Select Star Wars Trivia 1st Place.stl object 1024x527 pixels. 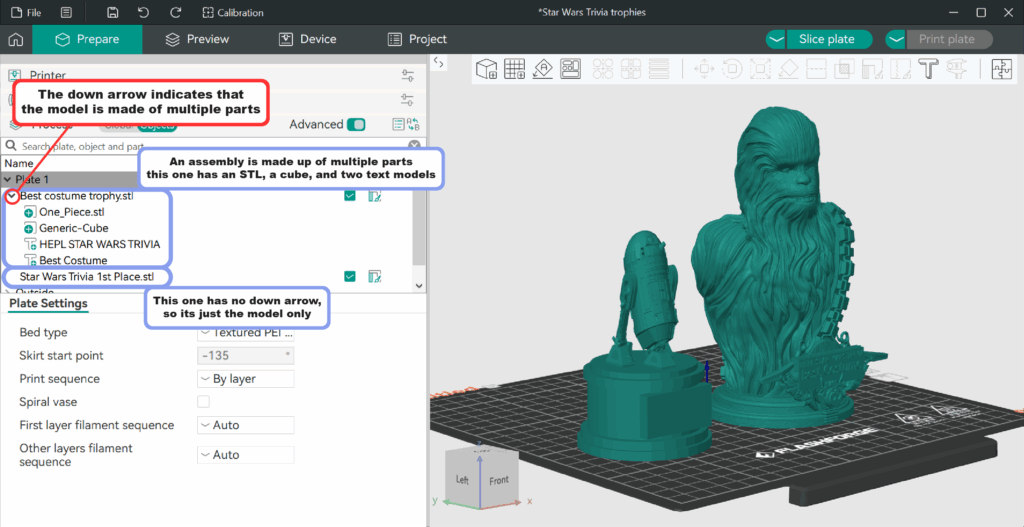click(x=87, y=277)
